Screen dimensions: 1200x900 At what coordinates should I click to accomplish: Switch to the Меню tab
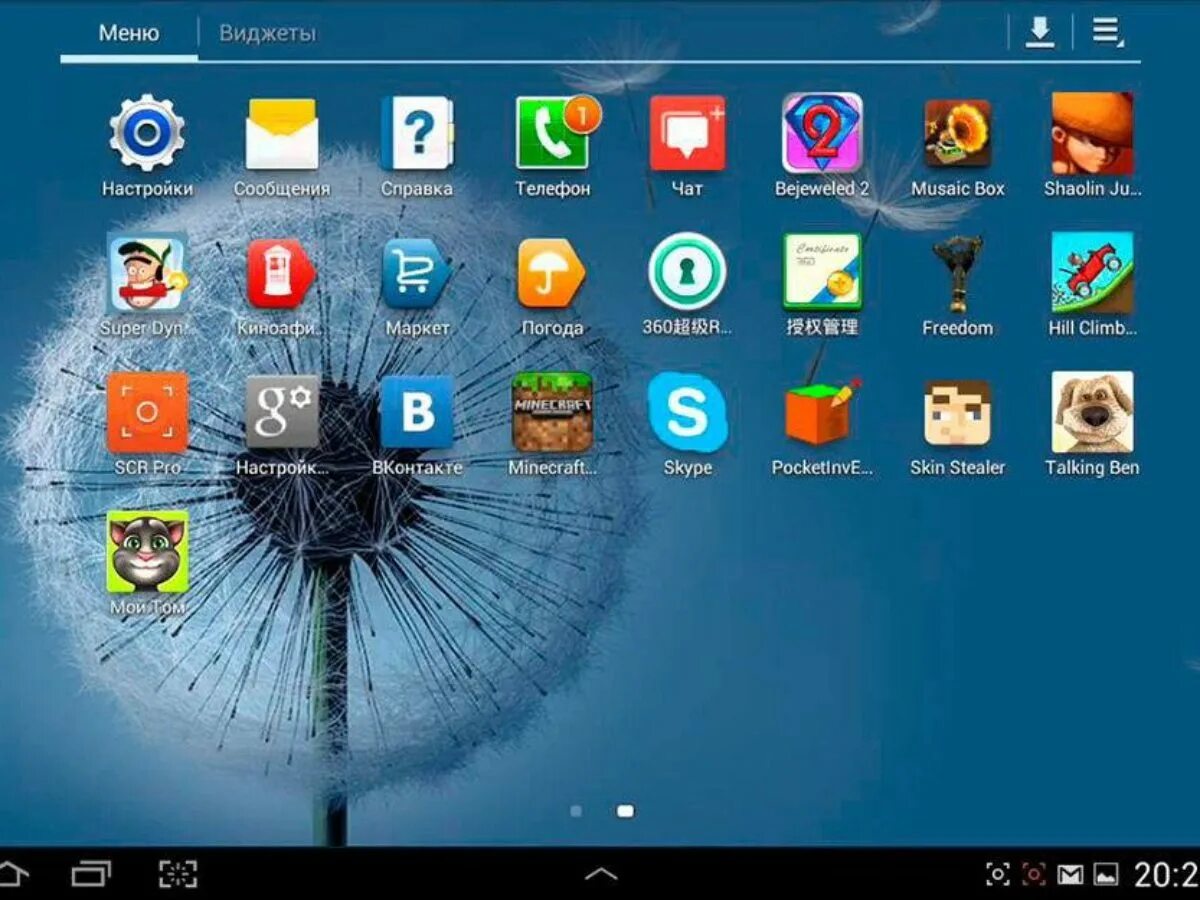(x=128, y=33)
